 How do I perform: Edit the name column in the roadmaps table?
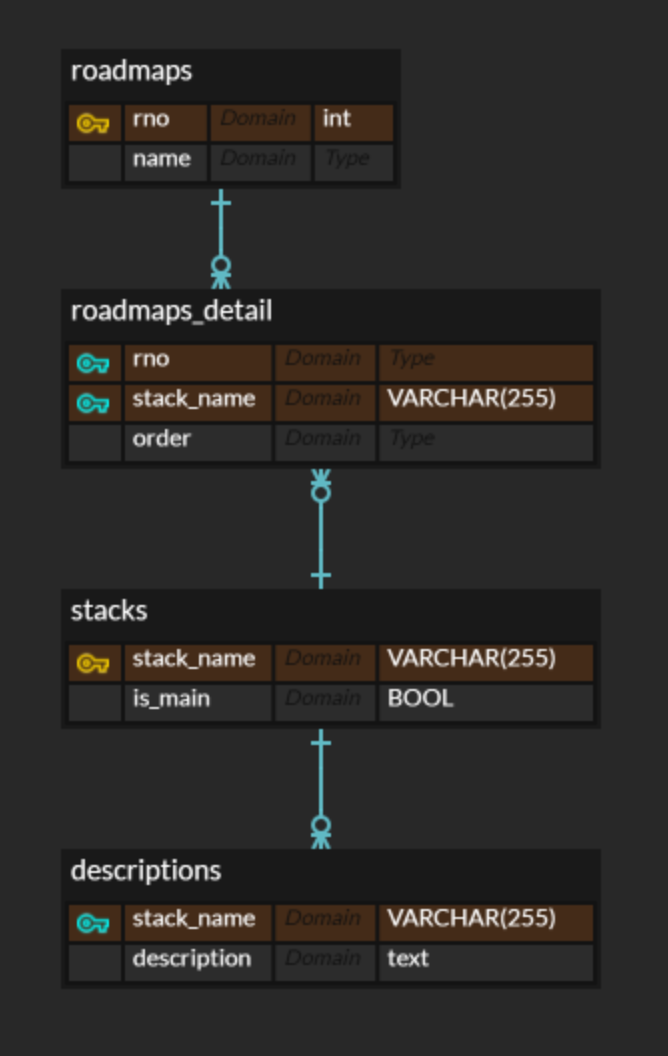[163, 160]
